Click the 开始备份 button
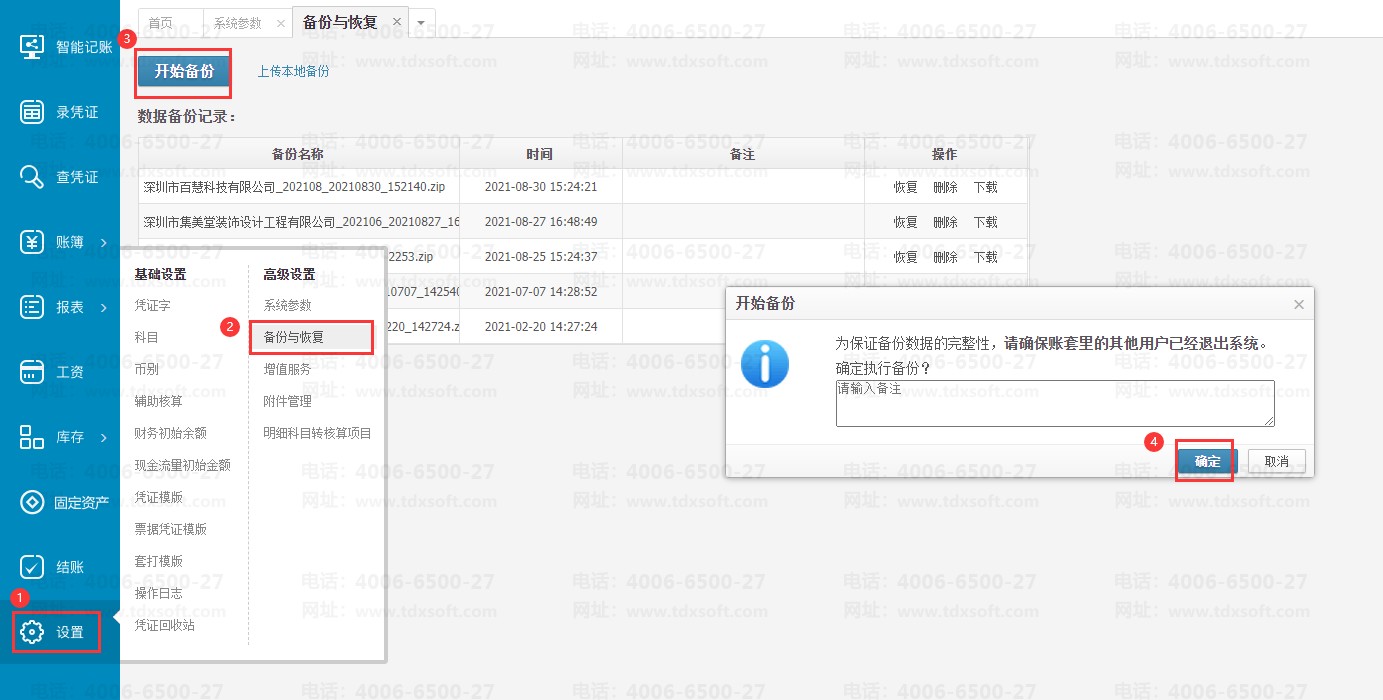This screenshot has width=1383, height=700. click(184, 71)
